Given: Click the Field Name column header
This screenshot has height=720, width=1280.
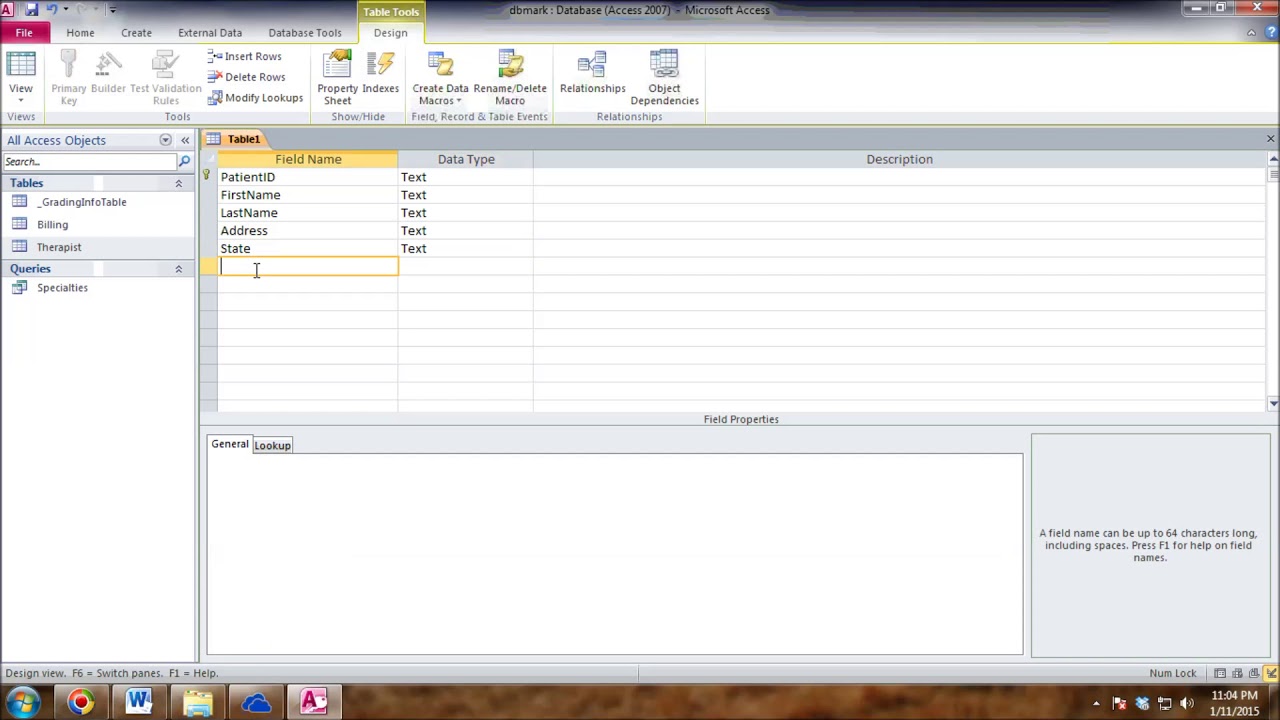Looking at the screenshot, I should [308, 159].
